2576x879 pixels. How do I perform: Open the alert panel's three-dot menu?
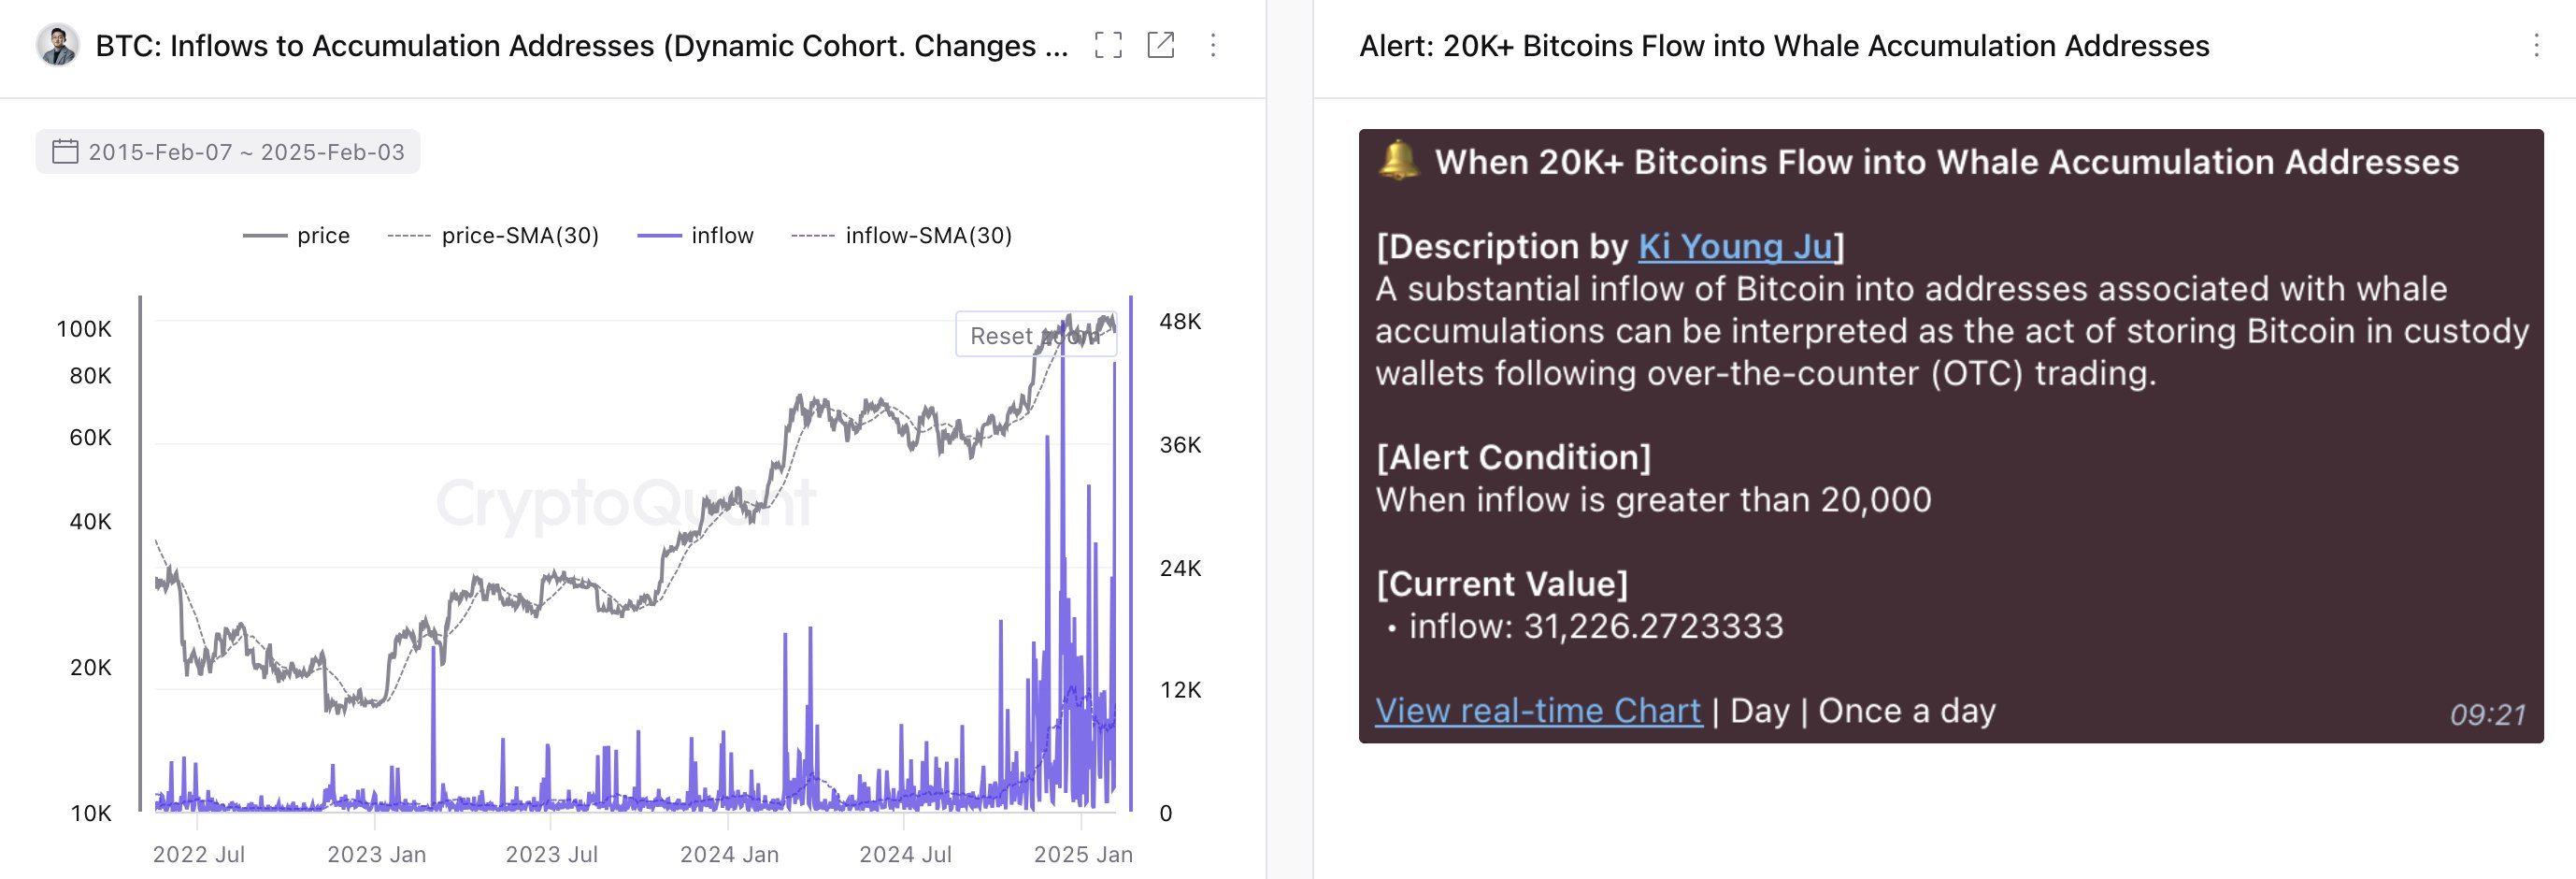(x=2537, y=45)
